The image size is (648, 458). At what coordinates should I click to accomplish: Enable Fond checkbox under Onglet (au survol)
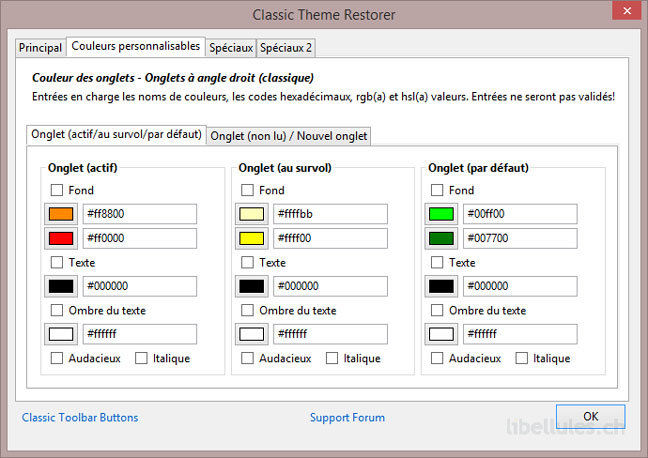click(247, 190)
